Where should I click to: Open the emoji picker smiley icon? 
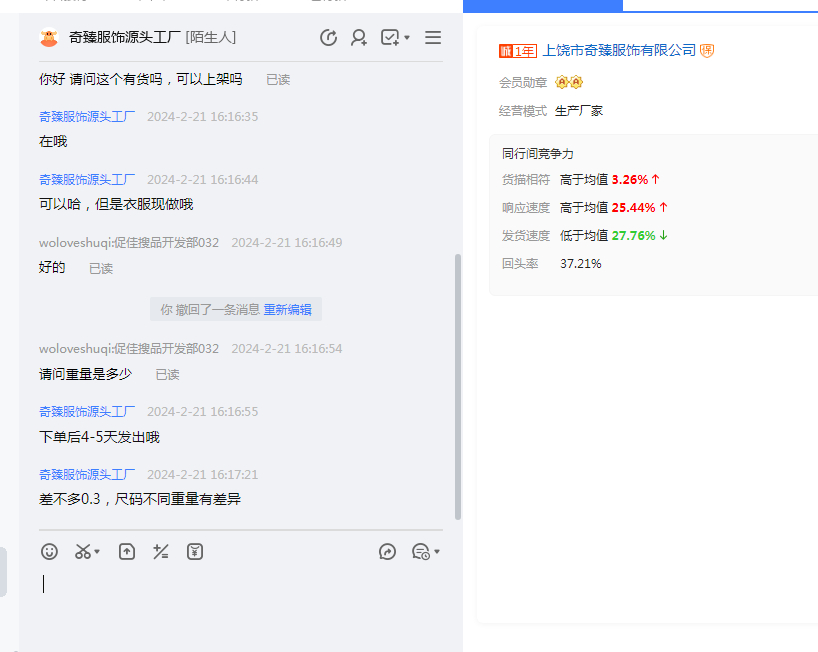coord(50,551)
